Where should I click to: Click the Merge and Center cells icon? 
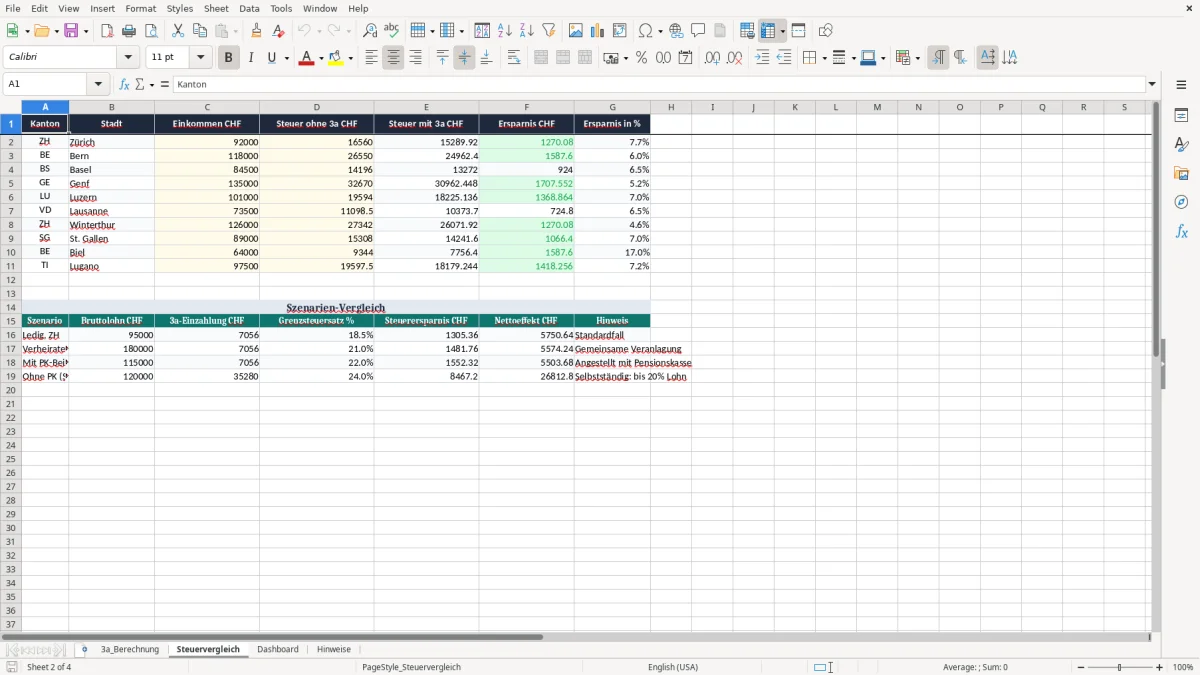pos(541,58)
